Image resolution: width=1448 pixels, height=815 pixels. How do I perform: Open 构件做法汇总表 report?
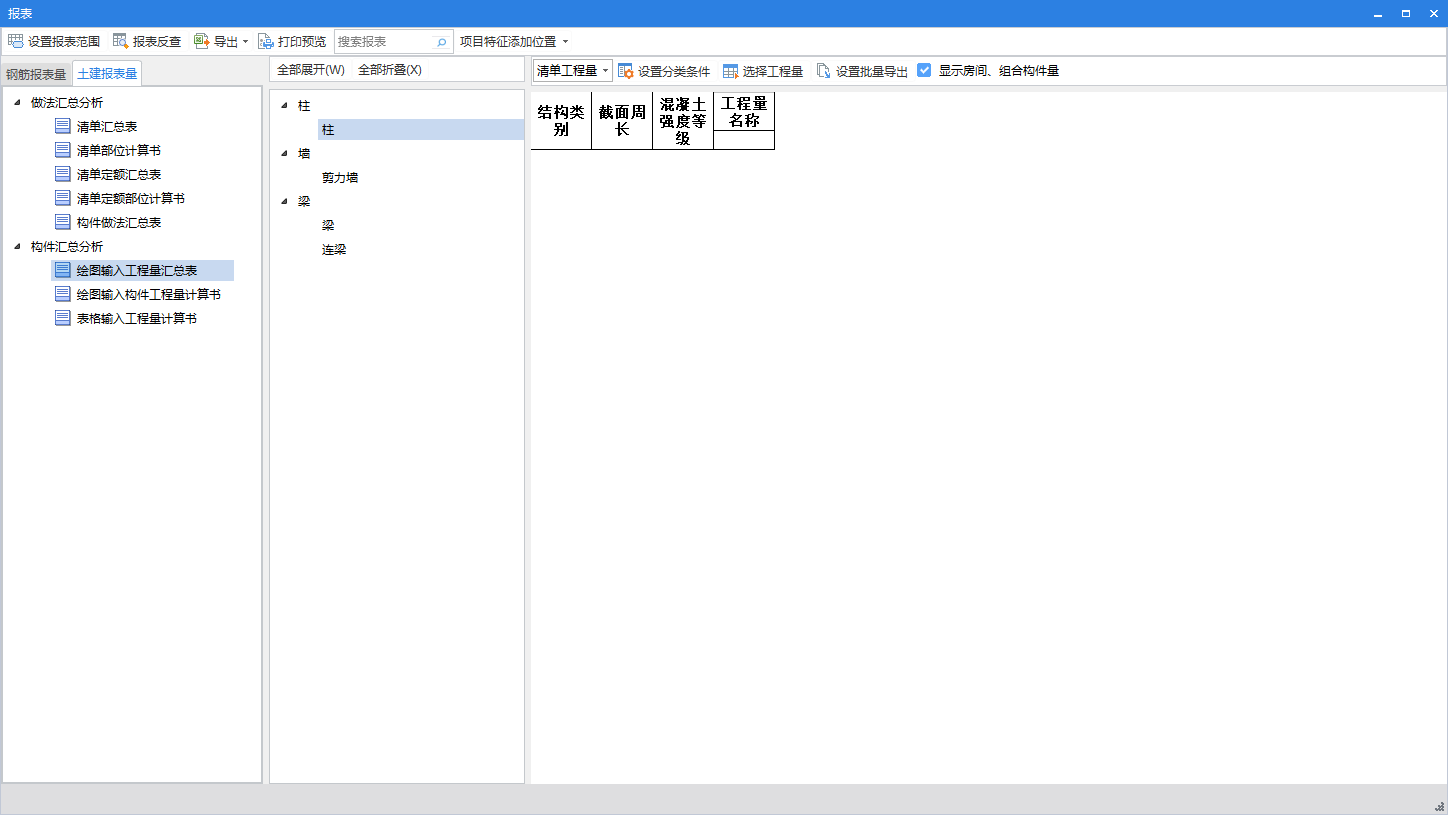[119, 222]
